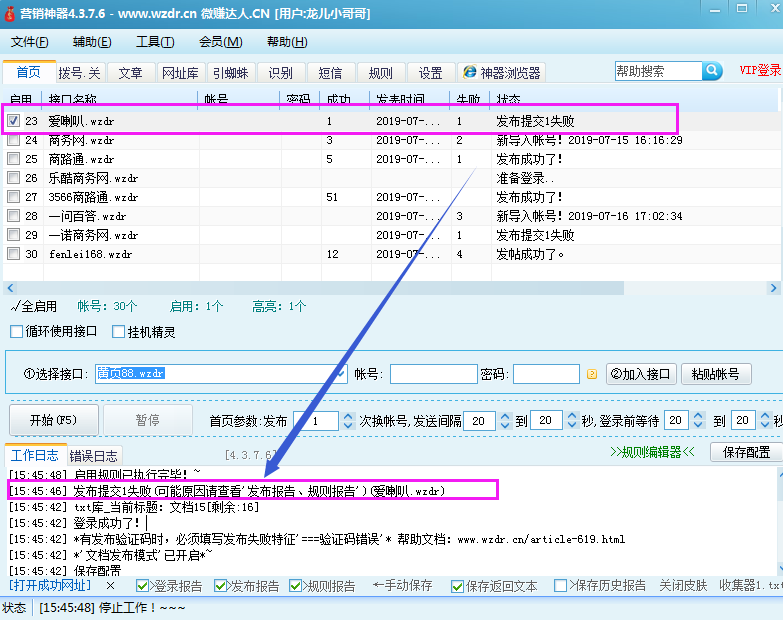Image resolution: width=783 pixels, height=620 pixels.
Task: Toggle the 登录报告 checkbox
Action: [142, 586]
